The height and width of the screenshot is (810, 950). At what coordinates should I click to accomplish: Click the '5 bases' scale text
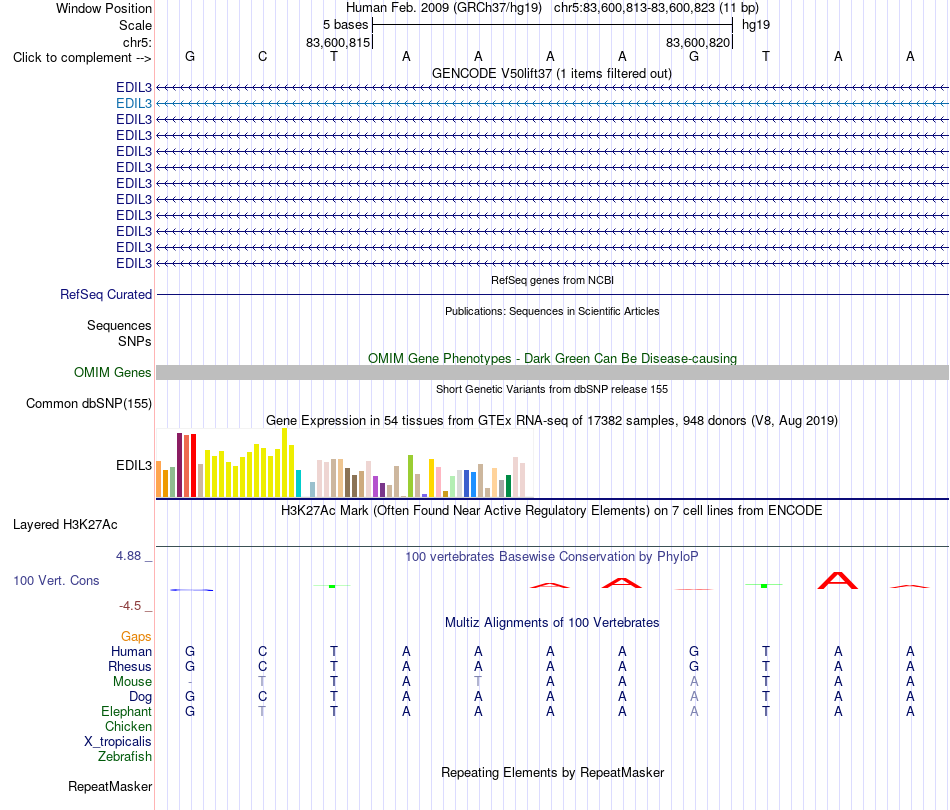tap(345, 25)
